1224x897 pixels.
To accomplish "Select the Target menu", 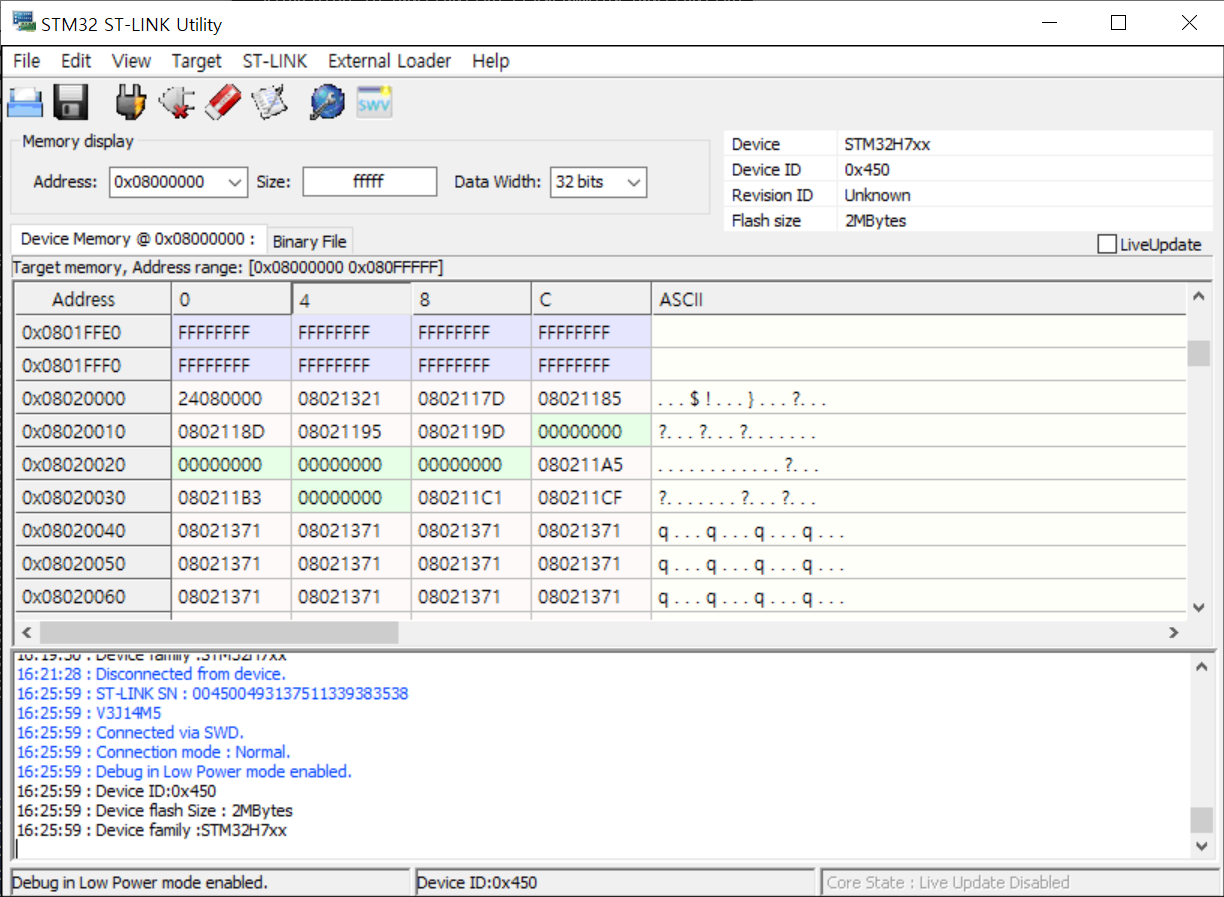I will point(196,61).
